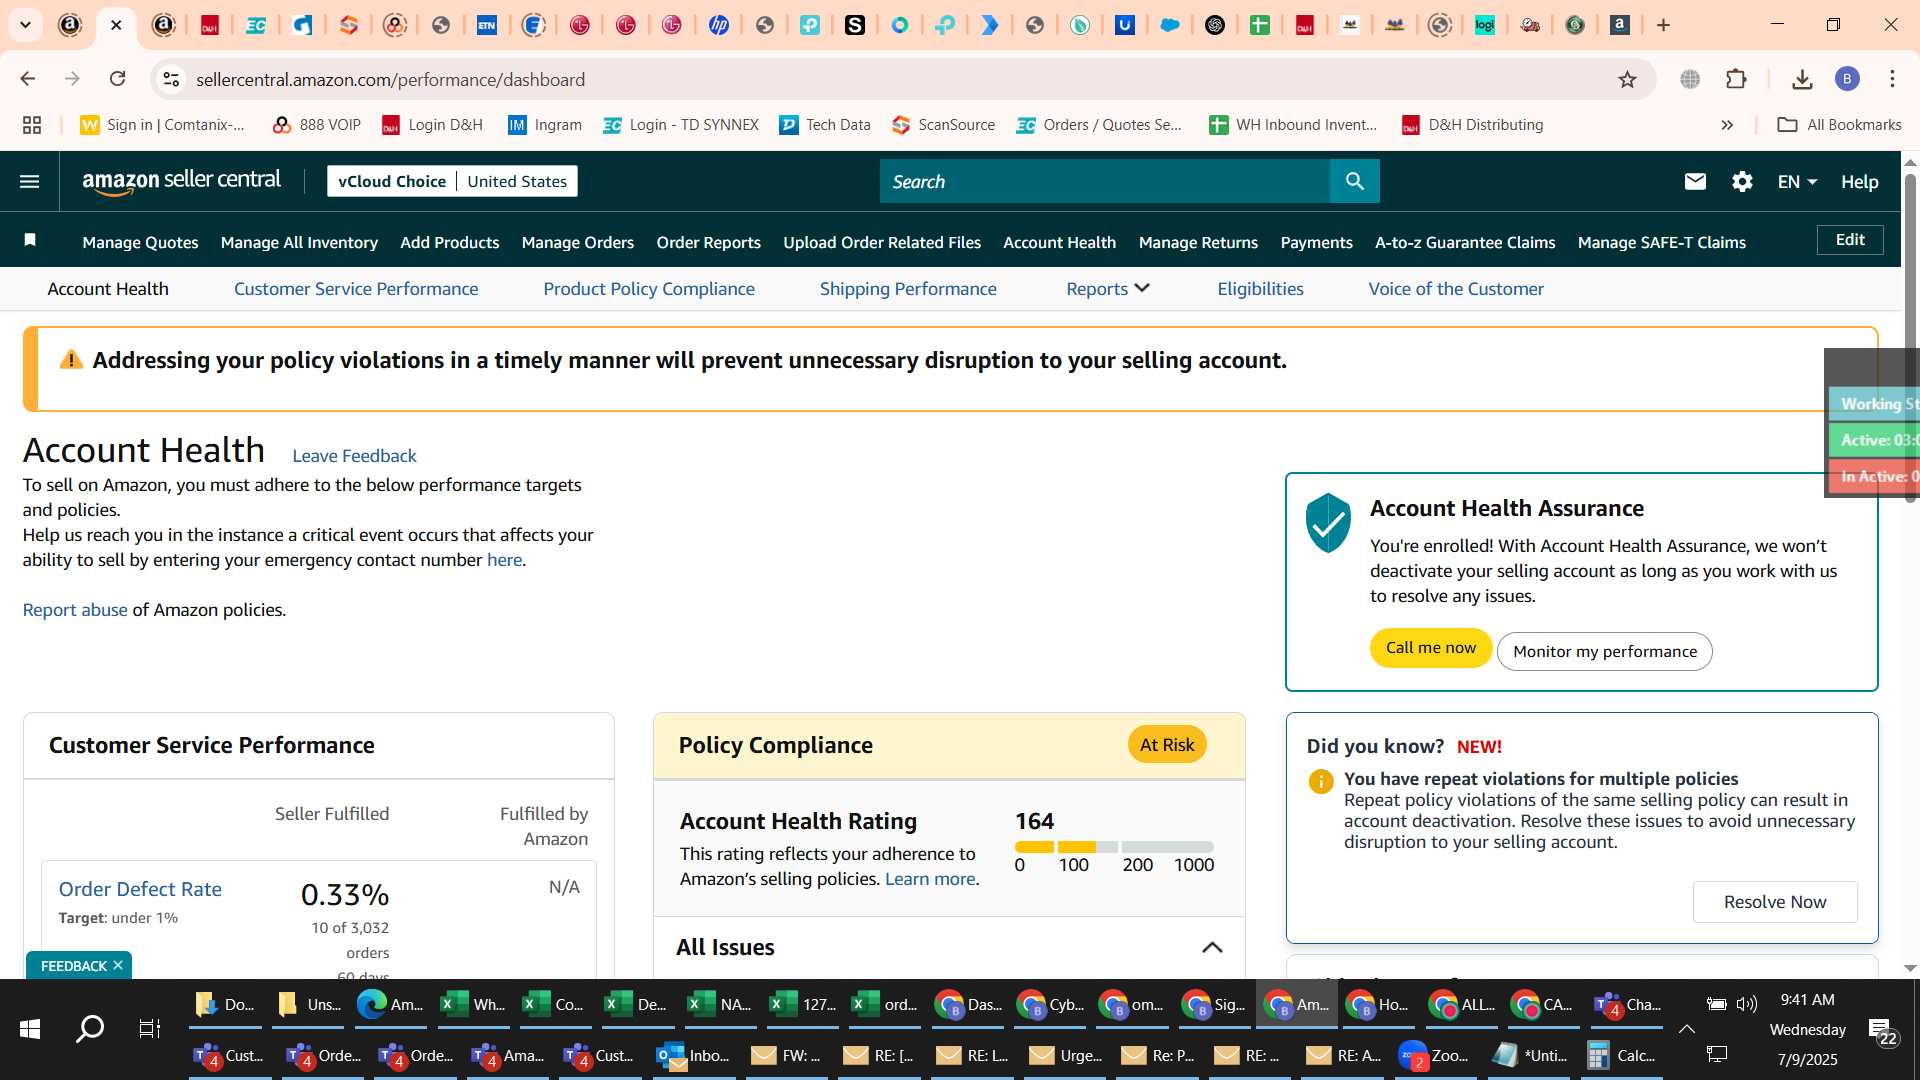Screen dimensions: 1920x1080
Task: Click the Account Health Rating bar
Action: [1114, 847]
